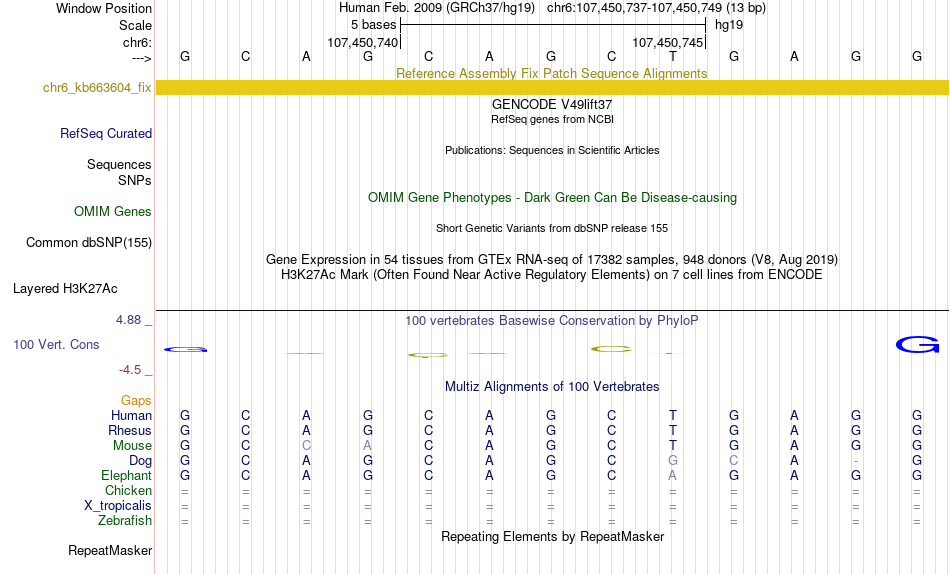Click the T base in reference sequence

(x=673, y=57)
